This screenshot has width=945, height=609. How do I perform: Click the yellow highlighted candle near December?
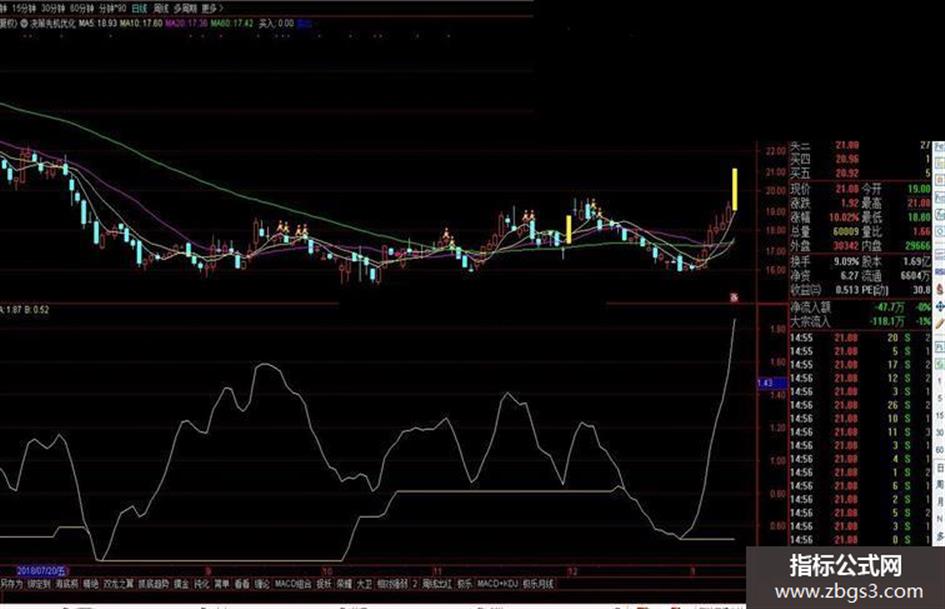(568, 229)
